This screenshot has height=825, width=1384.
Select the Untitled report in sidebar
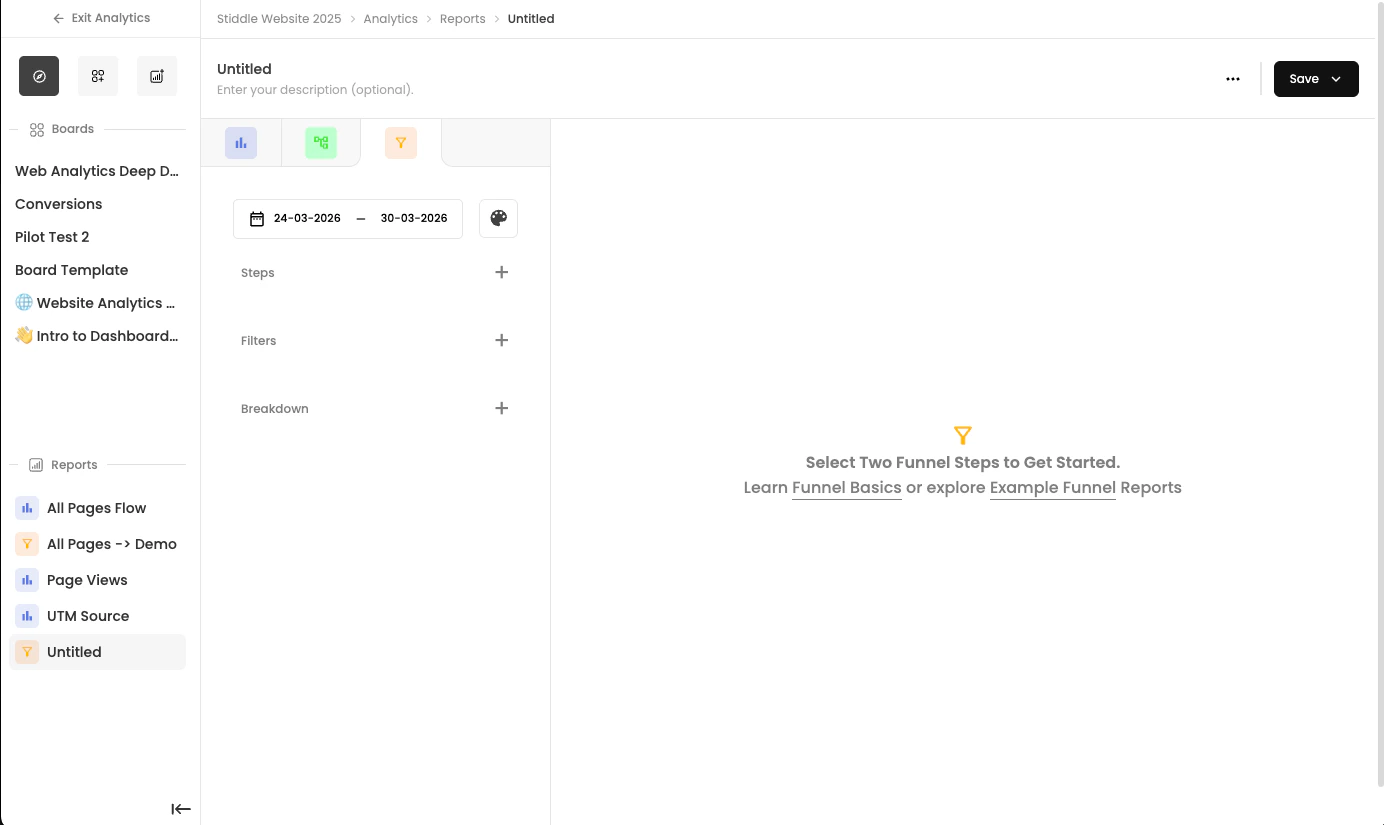(97, 652)
